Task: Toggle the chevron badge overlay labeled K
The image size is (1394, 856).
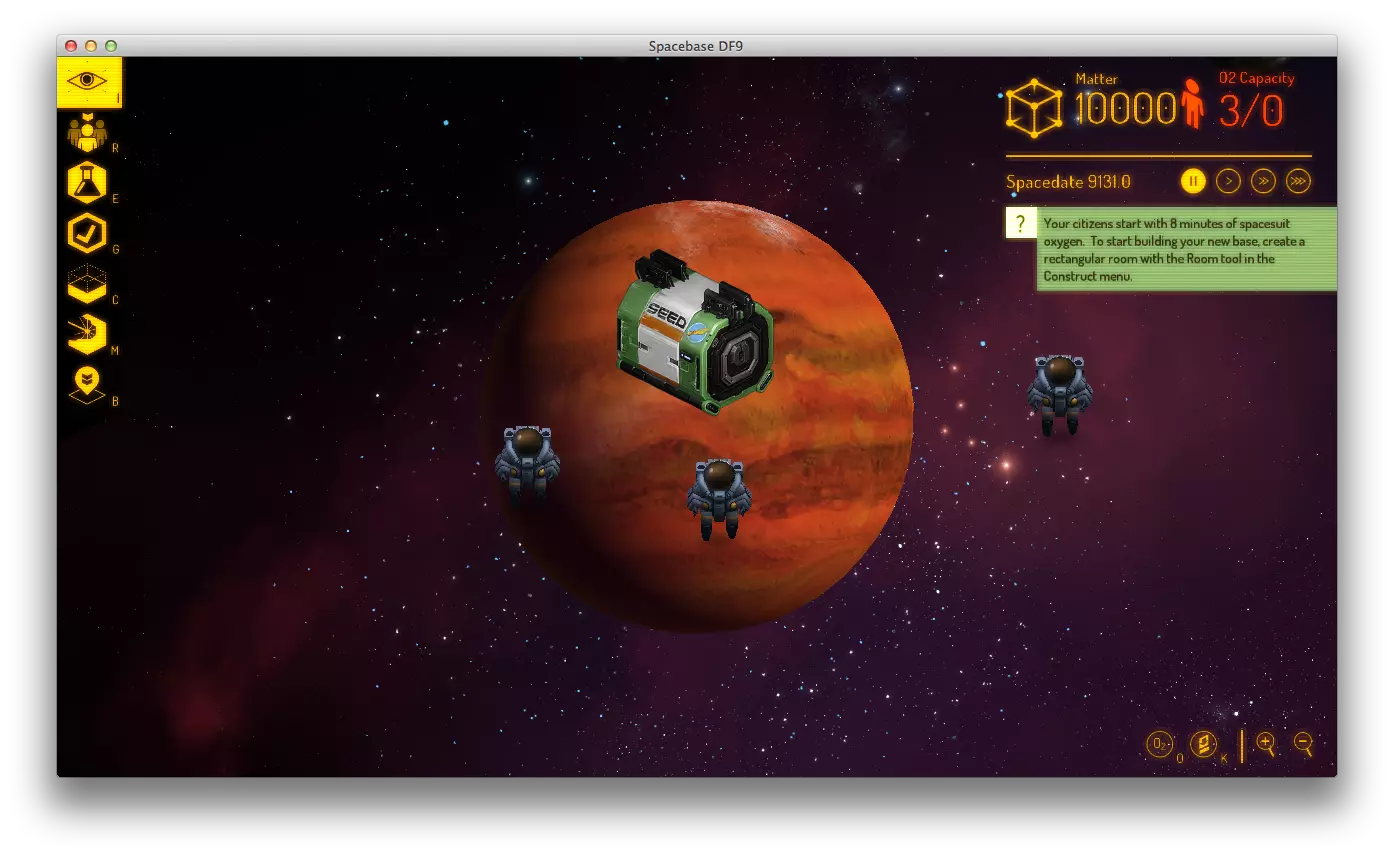Action: click(x=1204, y=744)
